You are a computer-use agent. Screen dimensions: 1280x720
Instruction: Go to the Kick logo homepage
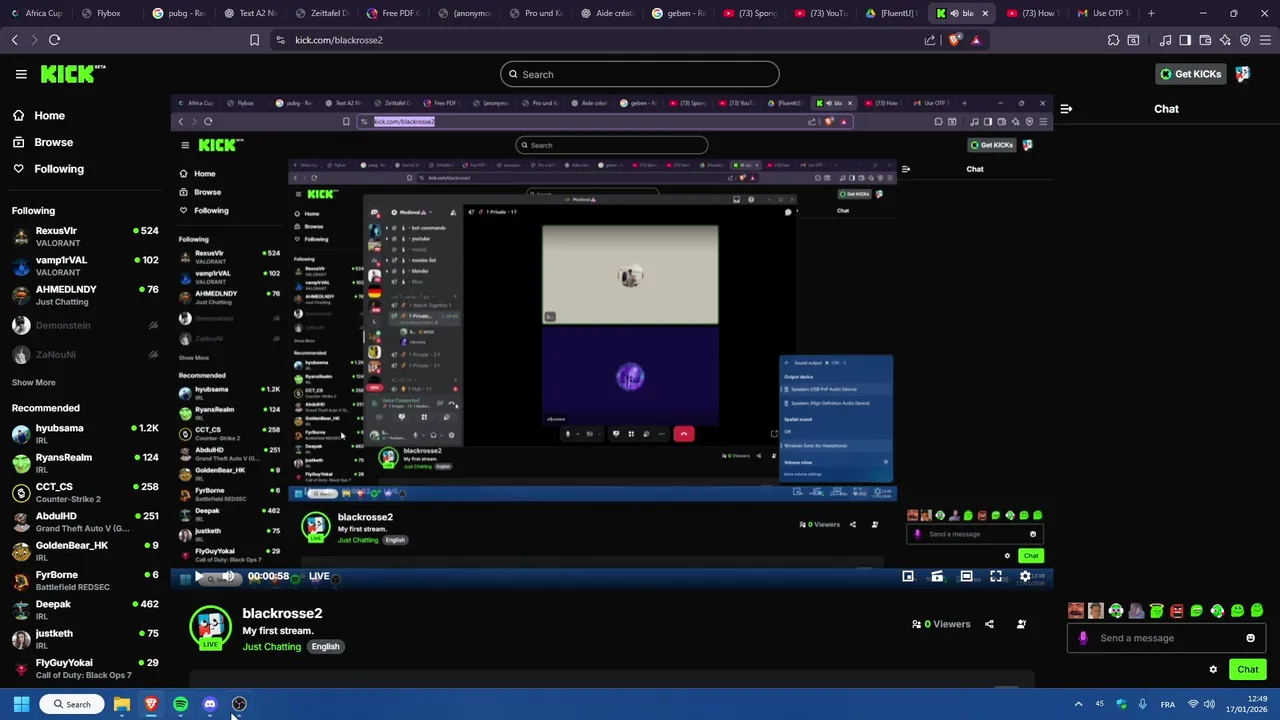(x=73, y=74)
